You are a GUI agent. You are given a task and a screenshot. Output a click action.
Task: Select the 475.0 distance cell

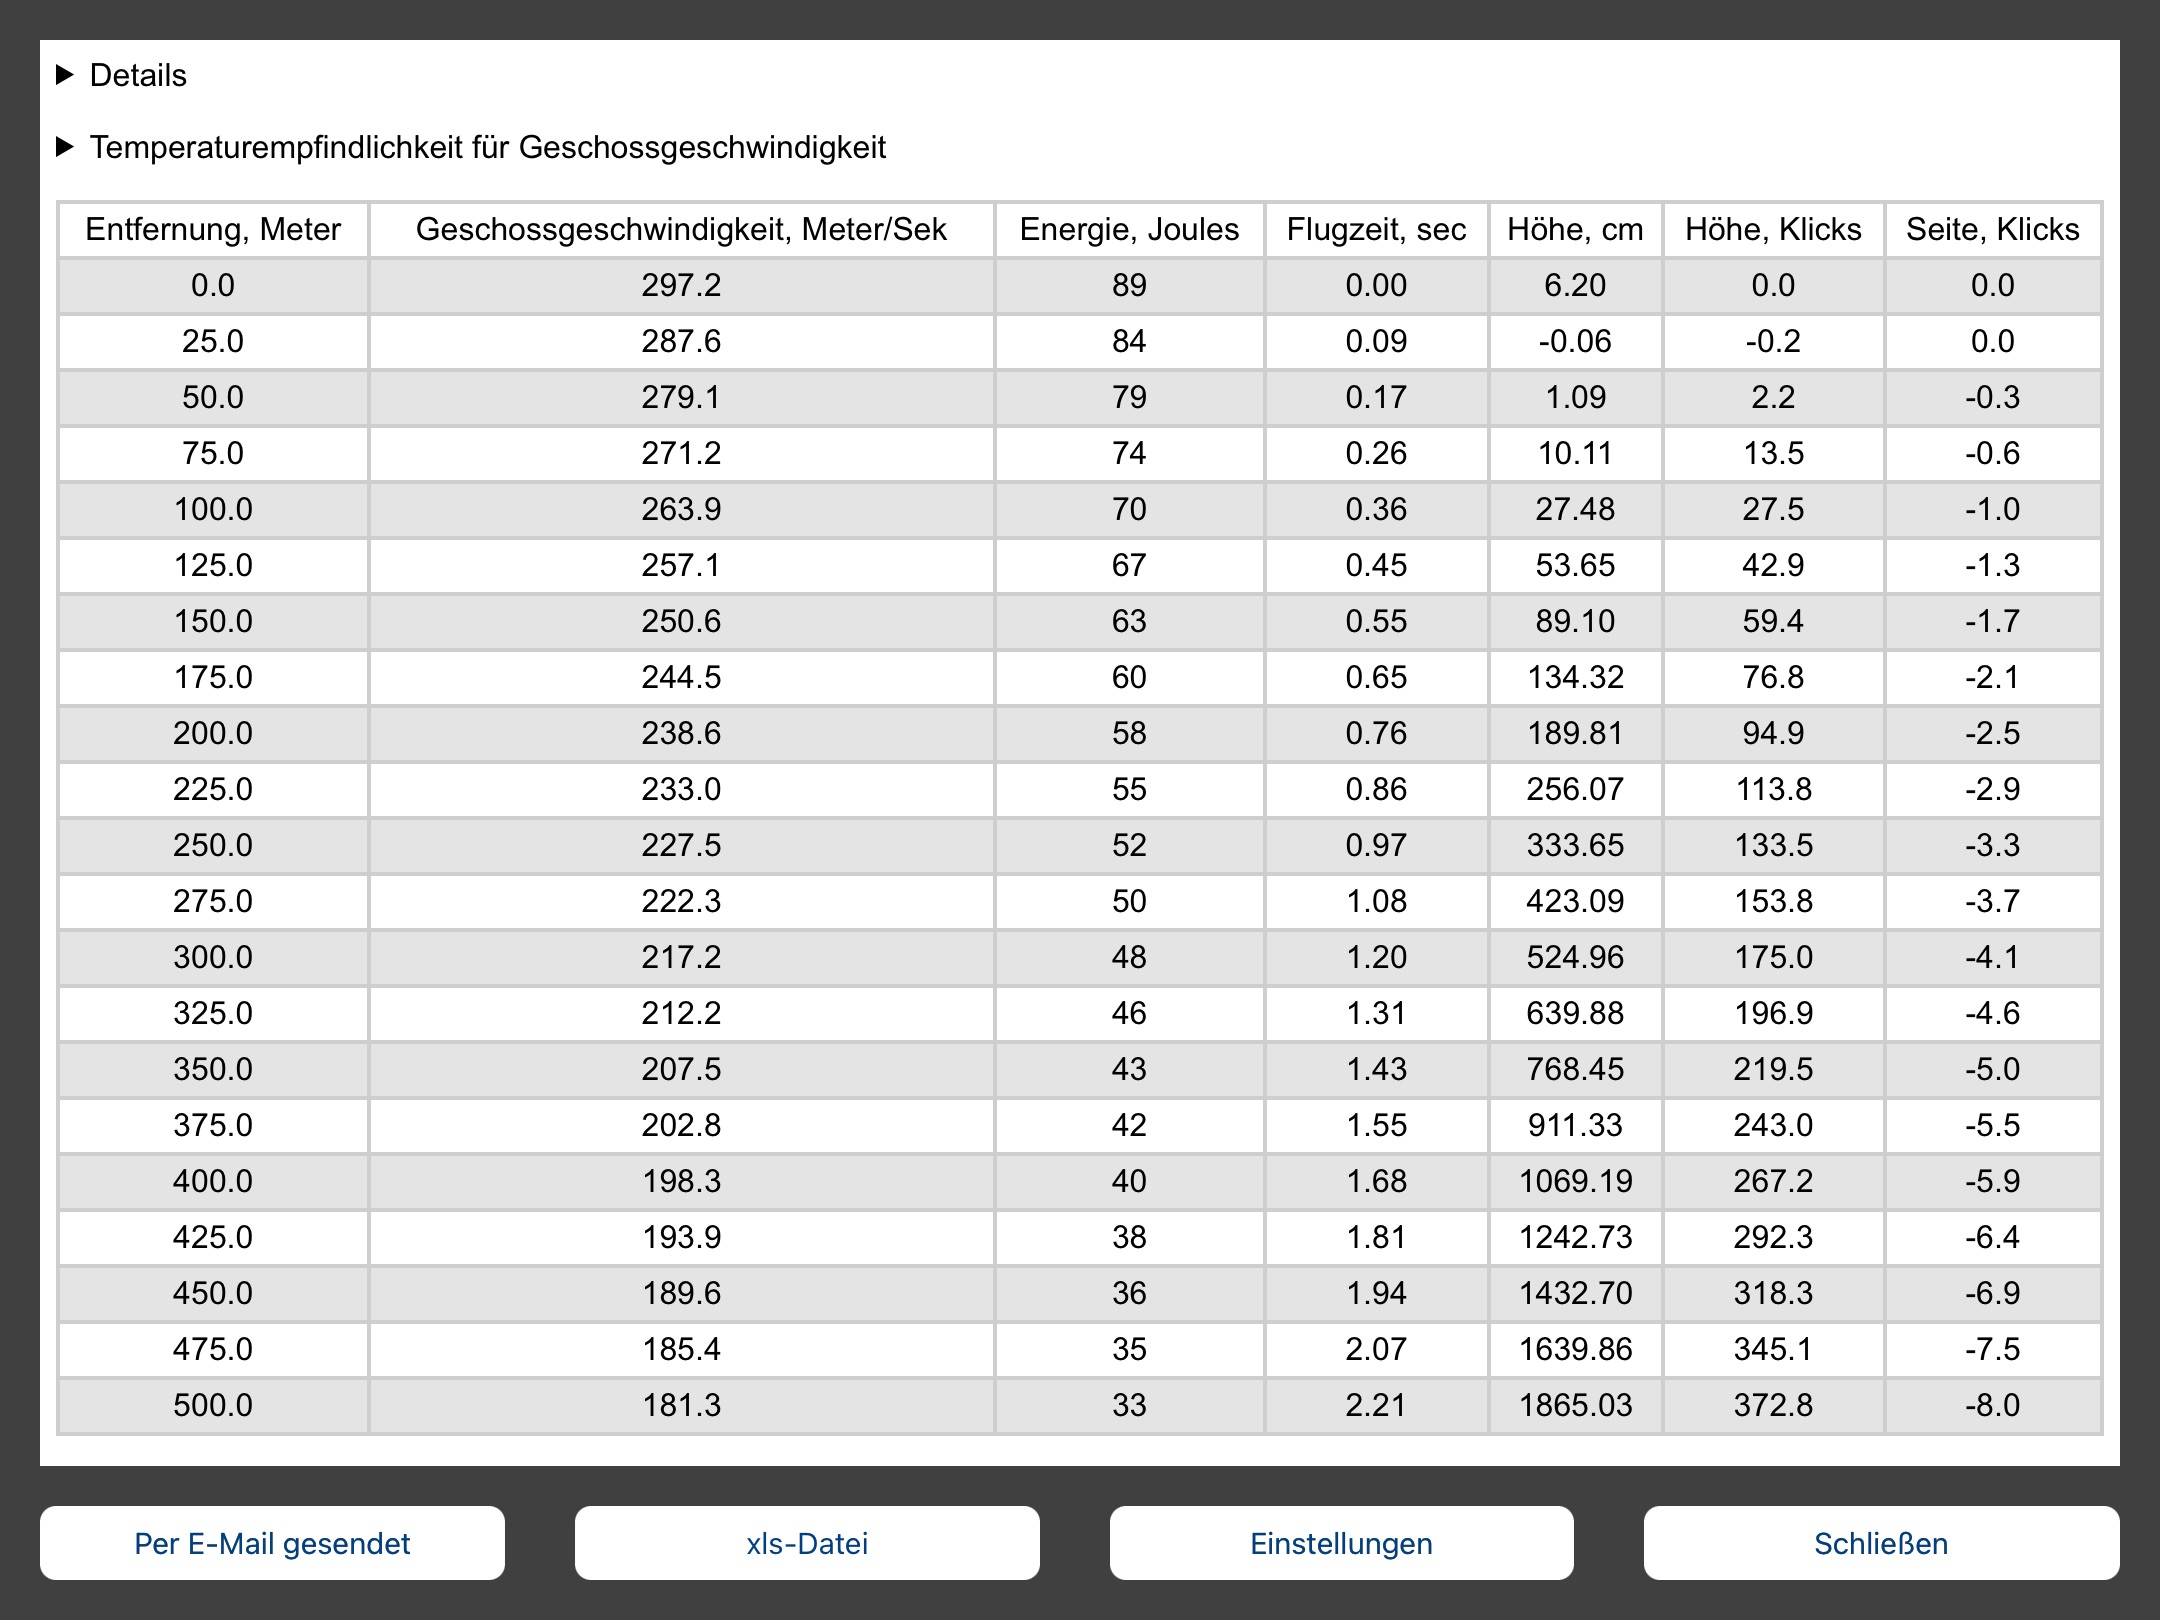(x=213, y=1349)
